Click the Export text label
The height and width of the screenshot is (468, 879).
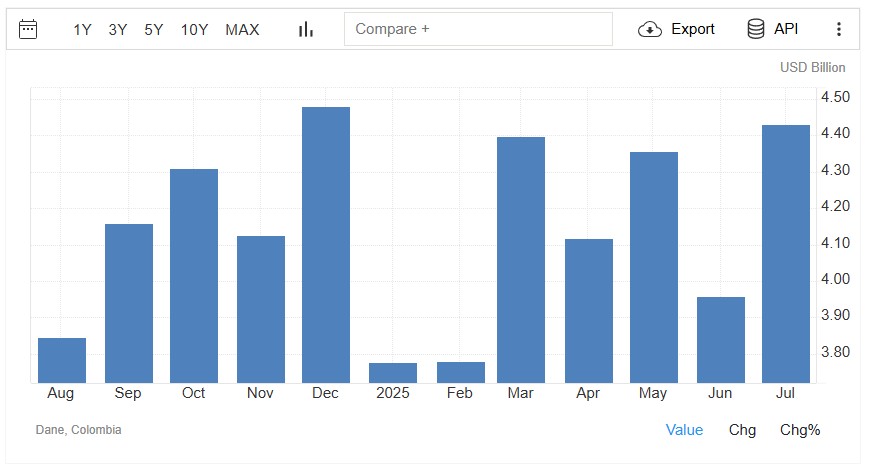tap(693, 29)
